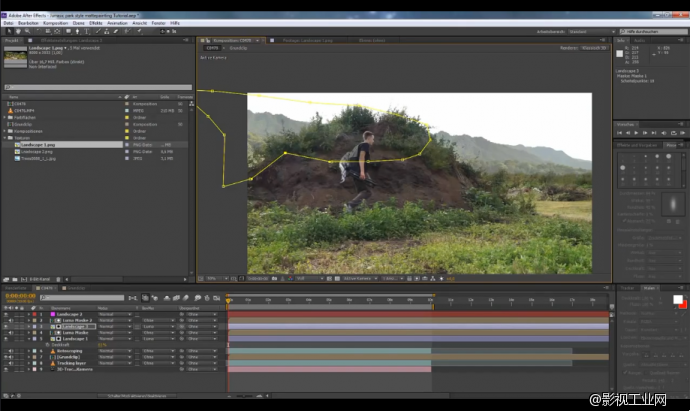Click the motion blur enable icon in timeline
Image resolution: width=690 pixels, height=411 pixels.
click(186, 298)
